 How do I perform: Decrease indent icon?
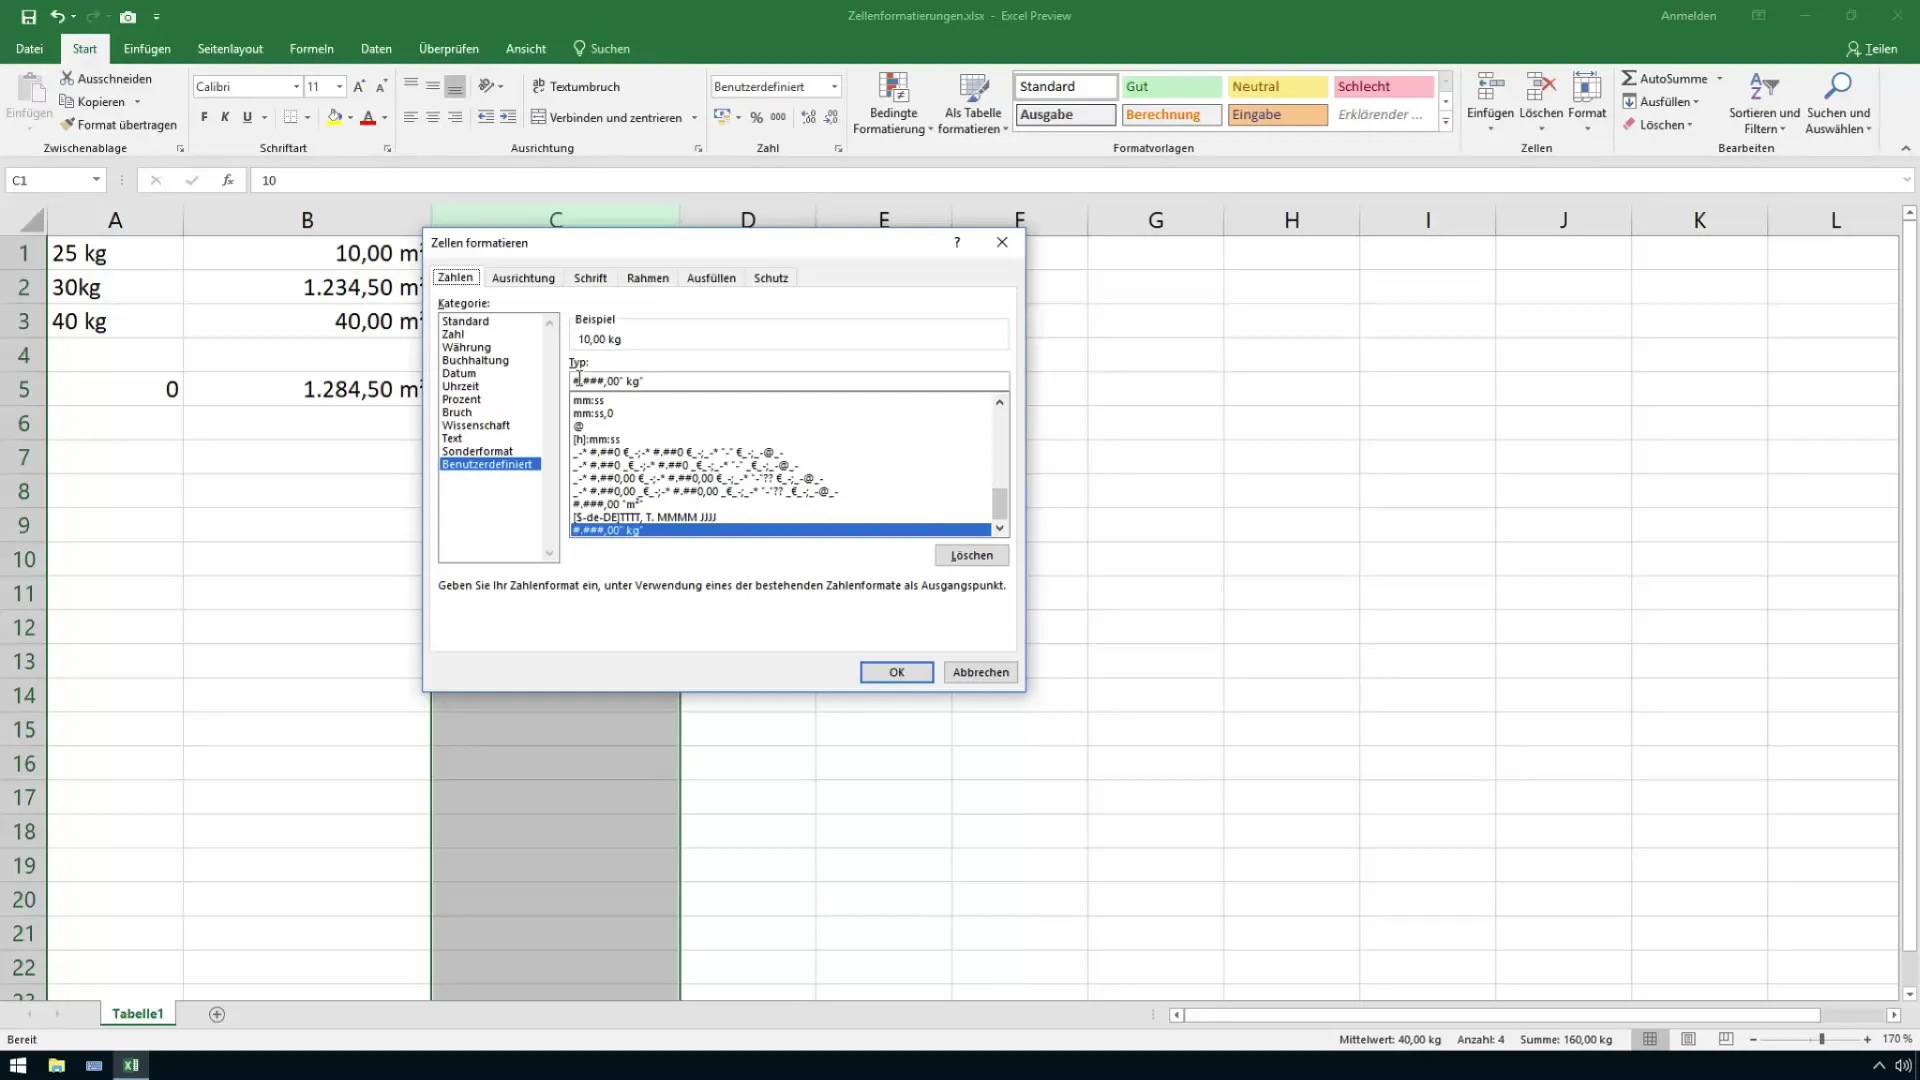(x=486, y=117)
